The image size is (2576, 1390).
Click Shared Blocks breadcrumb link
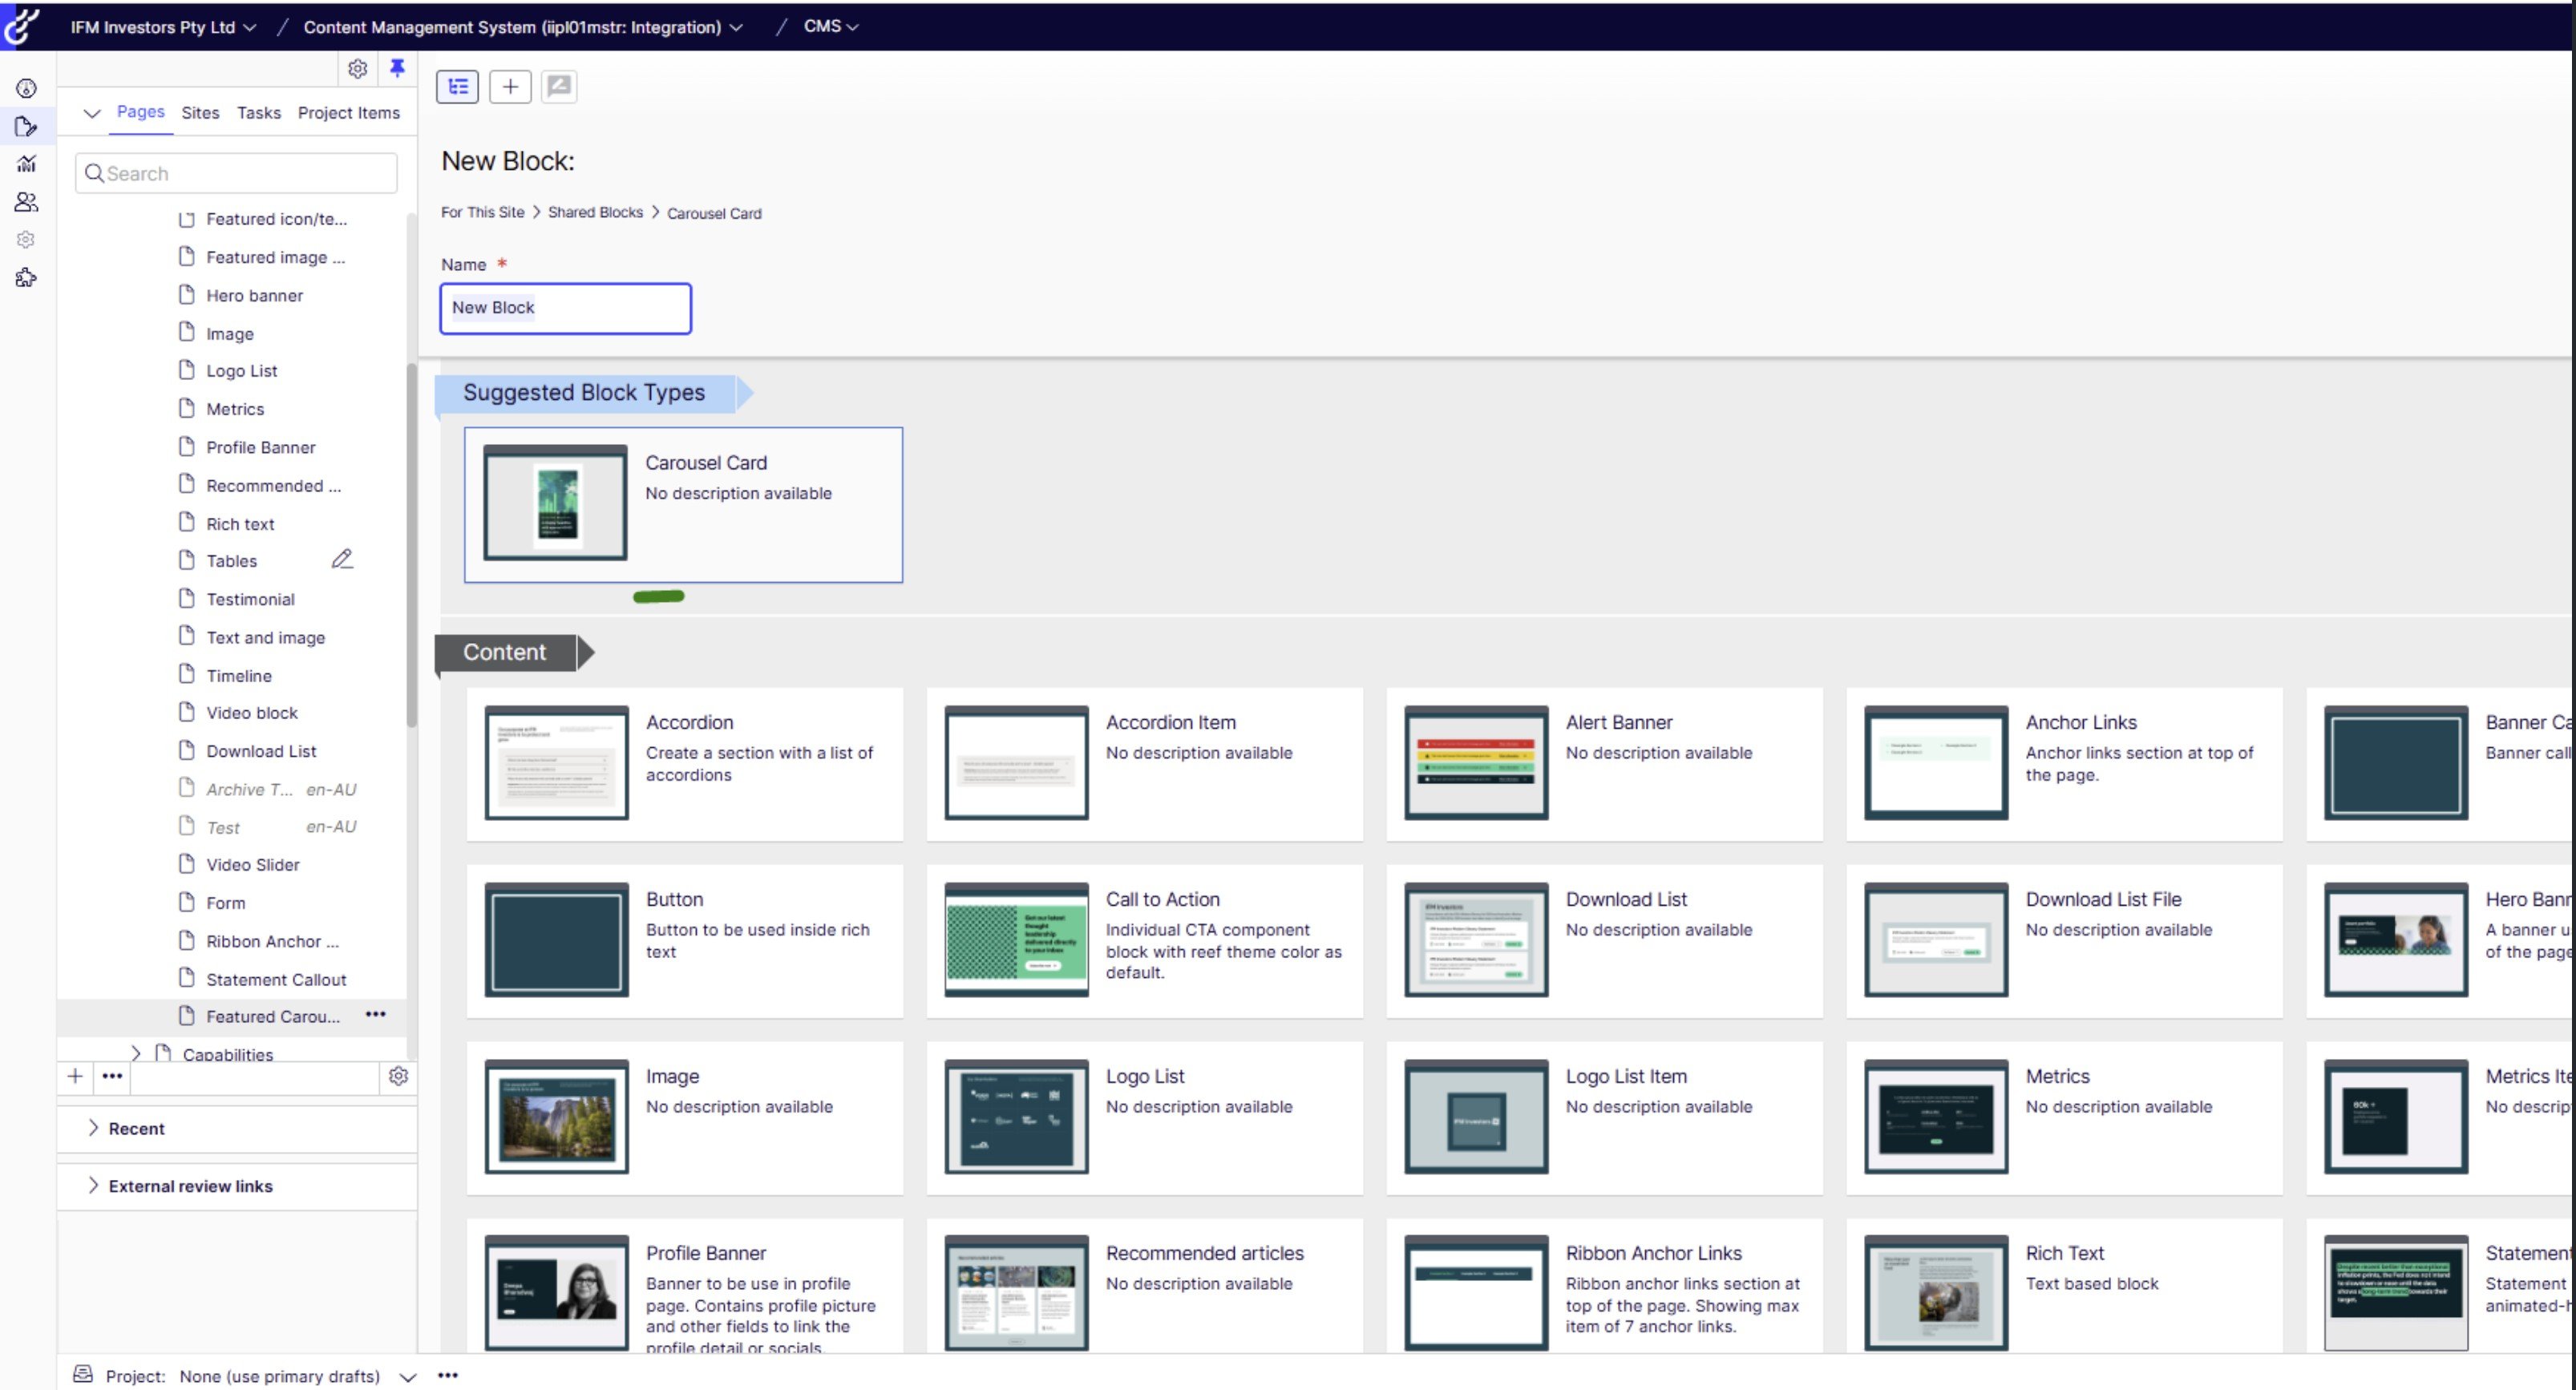click(x=595, y=213)
